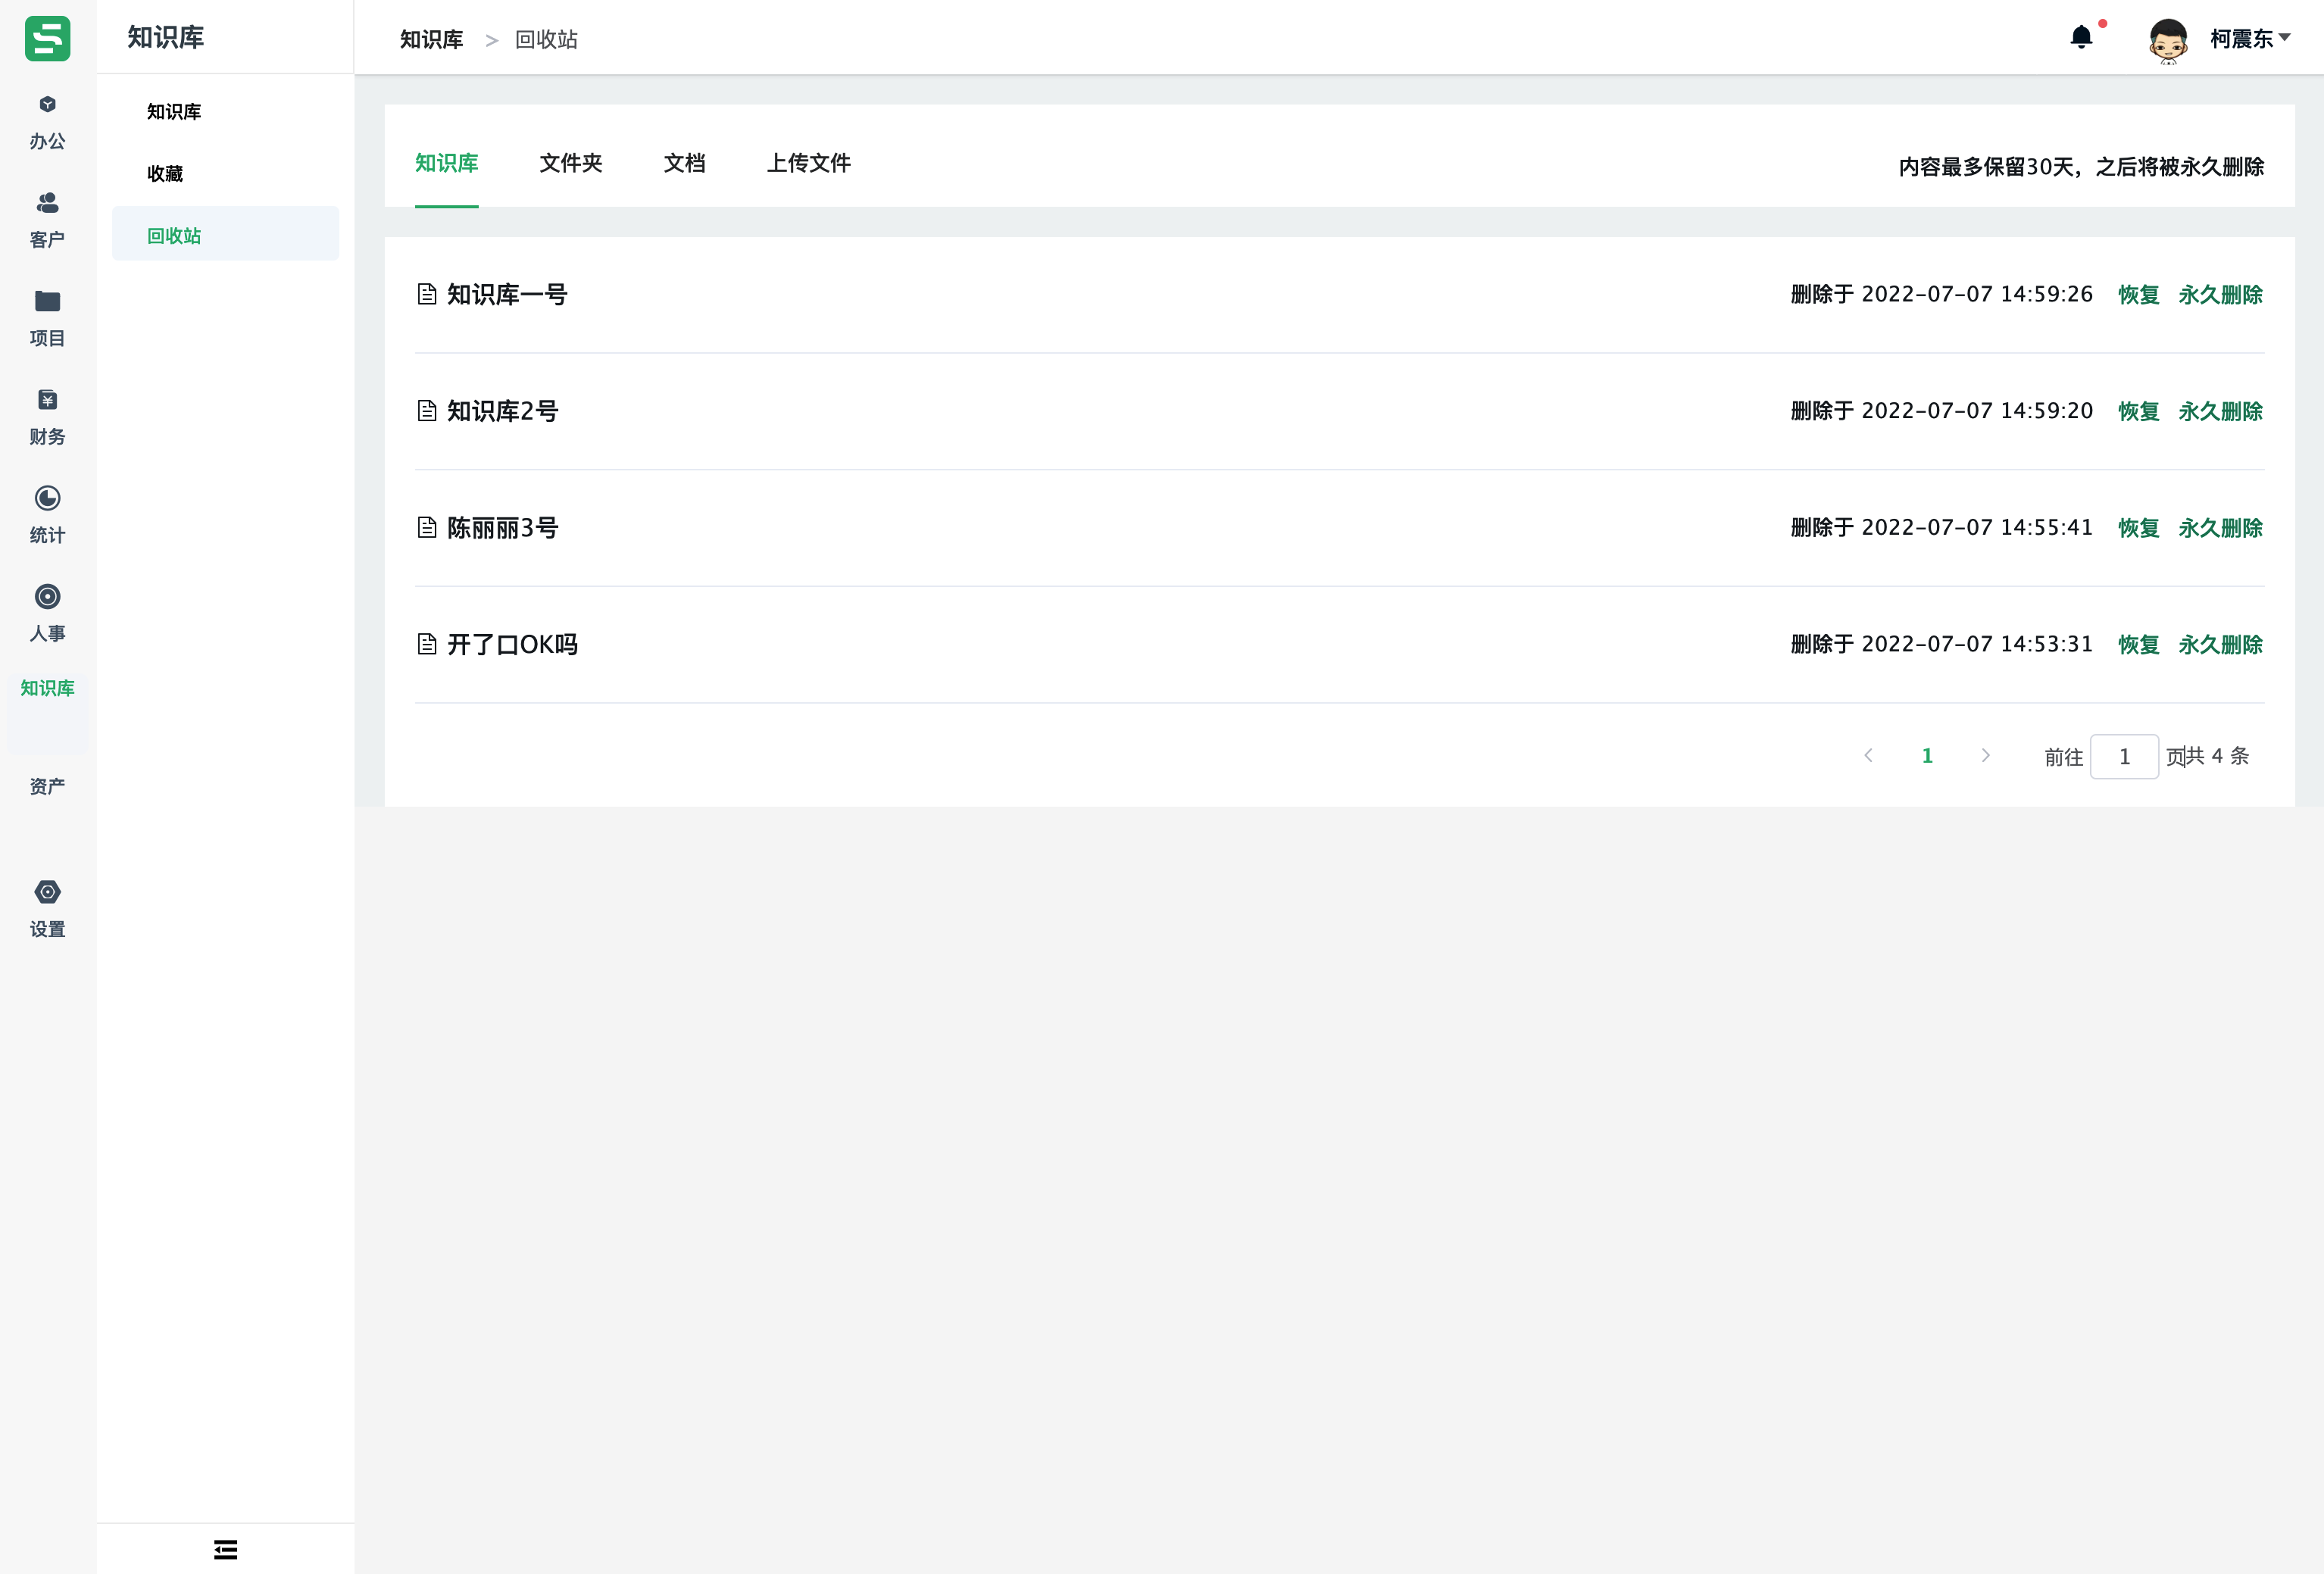Switch to the 知识库 tab in recycle bin

447,163
